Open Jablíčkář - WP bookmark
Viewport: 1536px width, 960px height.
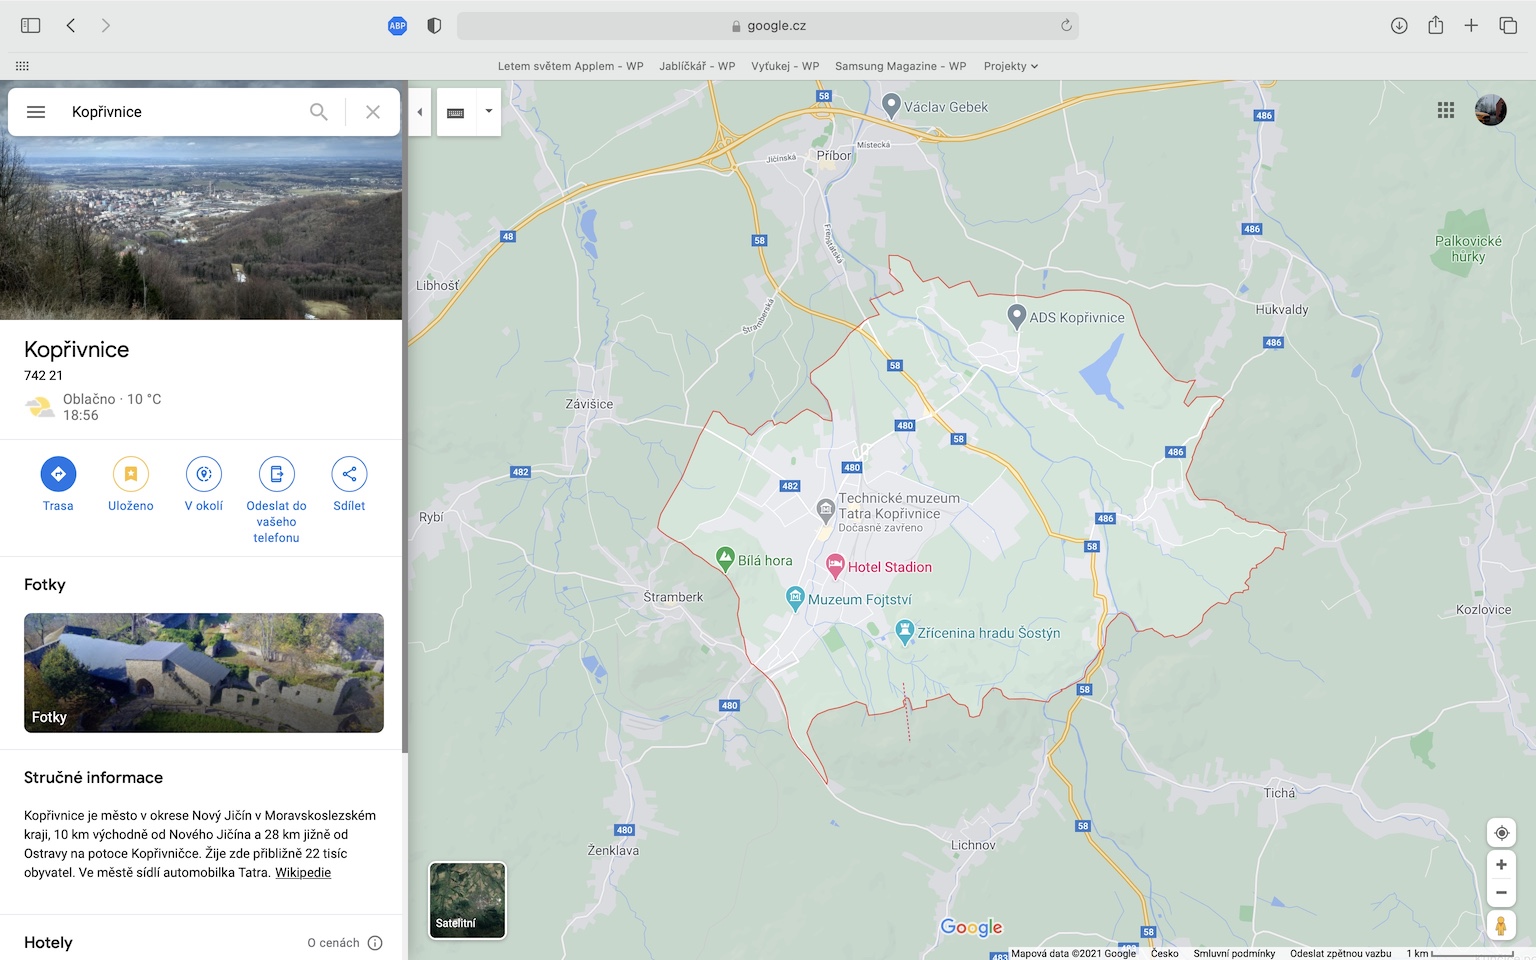[697, 66]
